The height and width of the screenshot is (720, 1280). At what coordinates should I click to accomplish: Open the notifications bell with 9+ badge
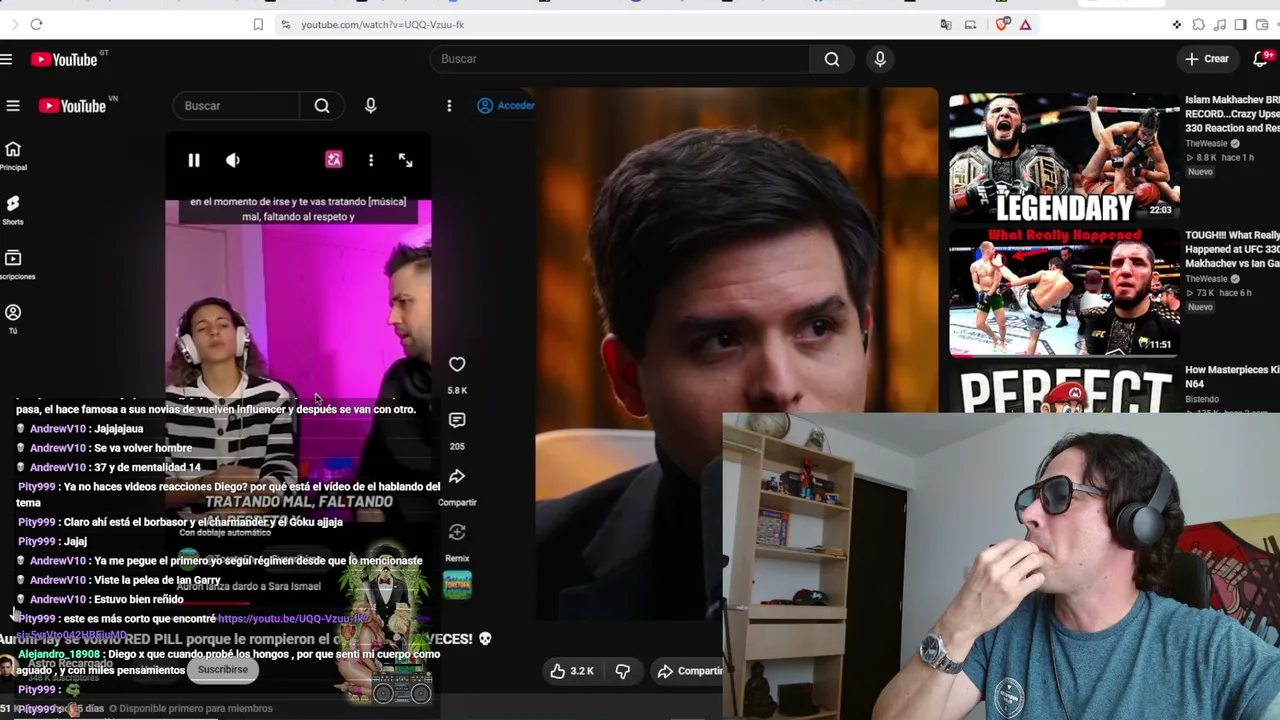click(x=1261, y=59)
